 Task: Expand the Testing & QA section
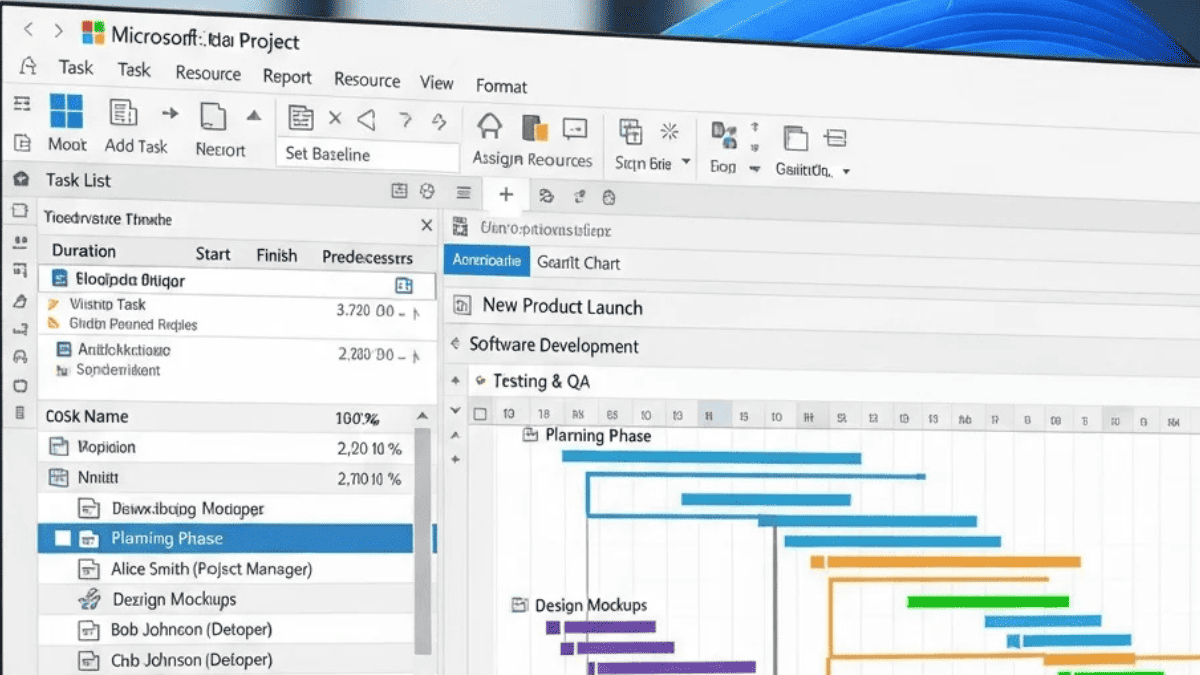480,381
